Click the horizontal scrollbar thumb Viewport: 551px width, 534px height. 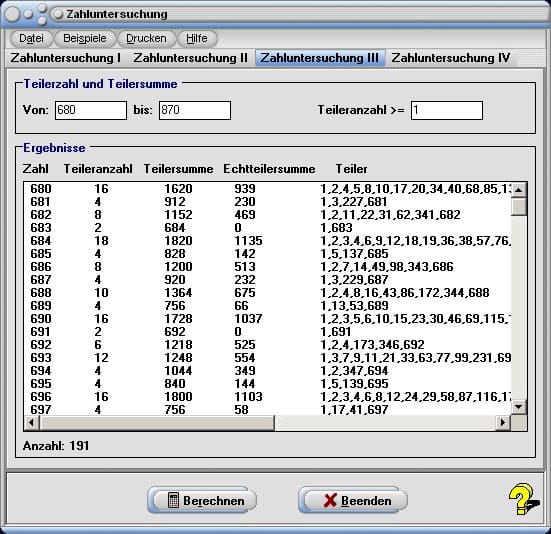click(157, 423)
